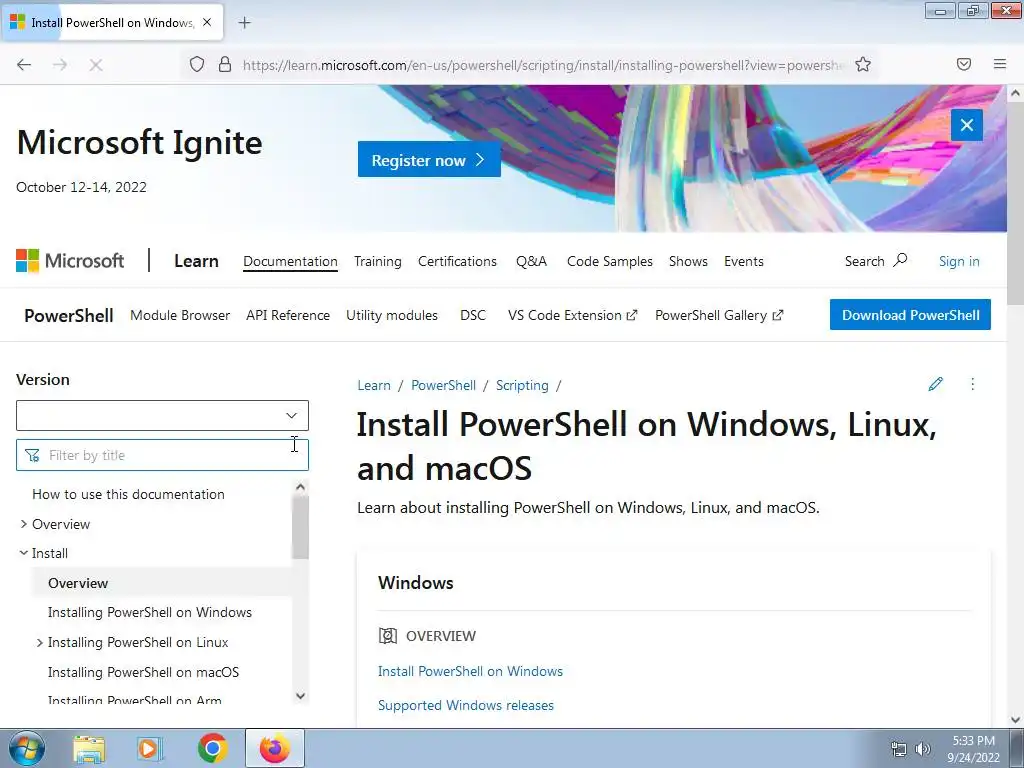
Task: Close the Install PowerShell browser tab
Action: point(207,22)
